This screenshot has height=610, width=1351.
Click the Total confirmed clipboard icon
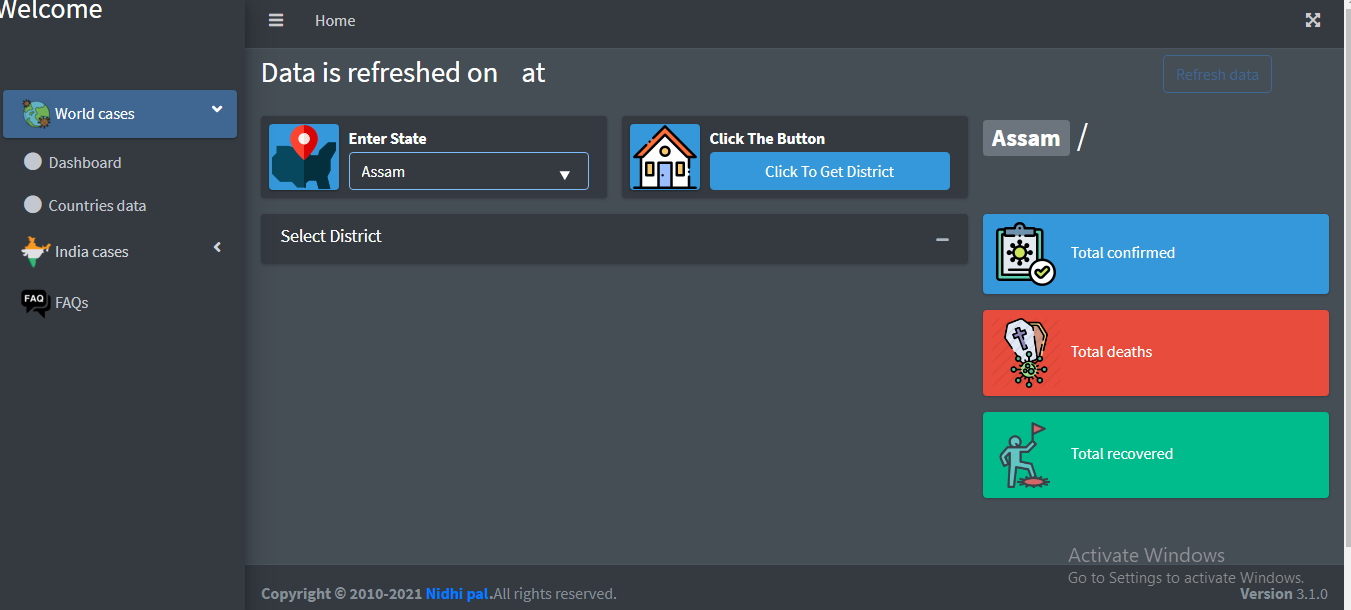(1025, 254)
